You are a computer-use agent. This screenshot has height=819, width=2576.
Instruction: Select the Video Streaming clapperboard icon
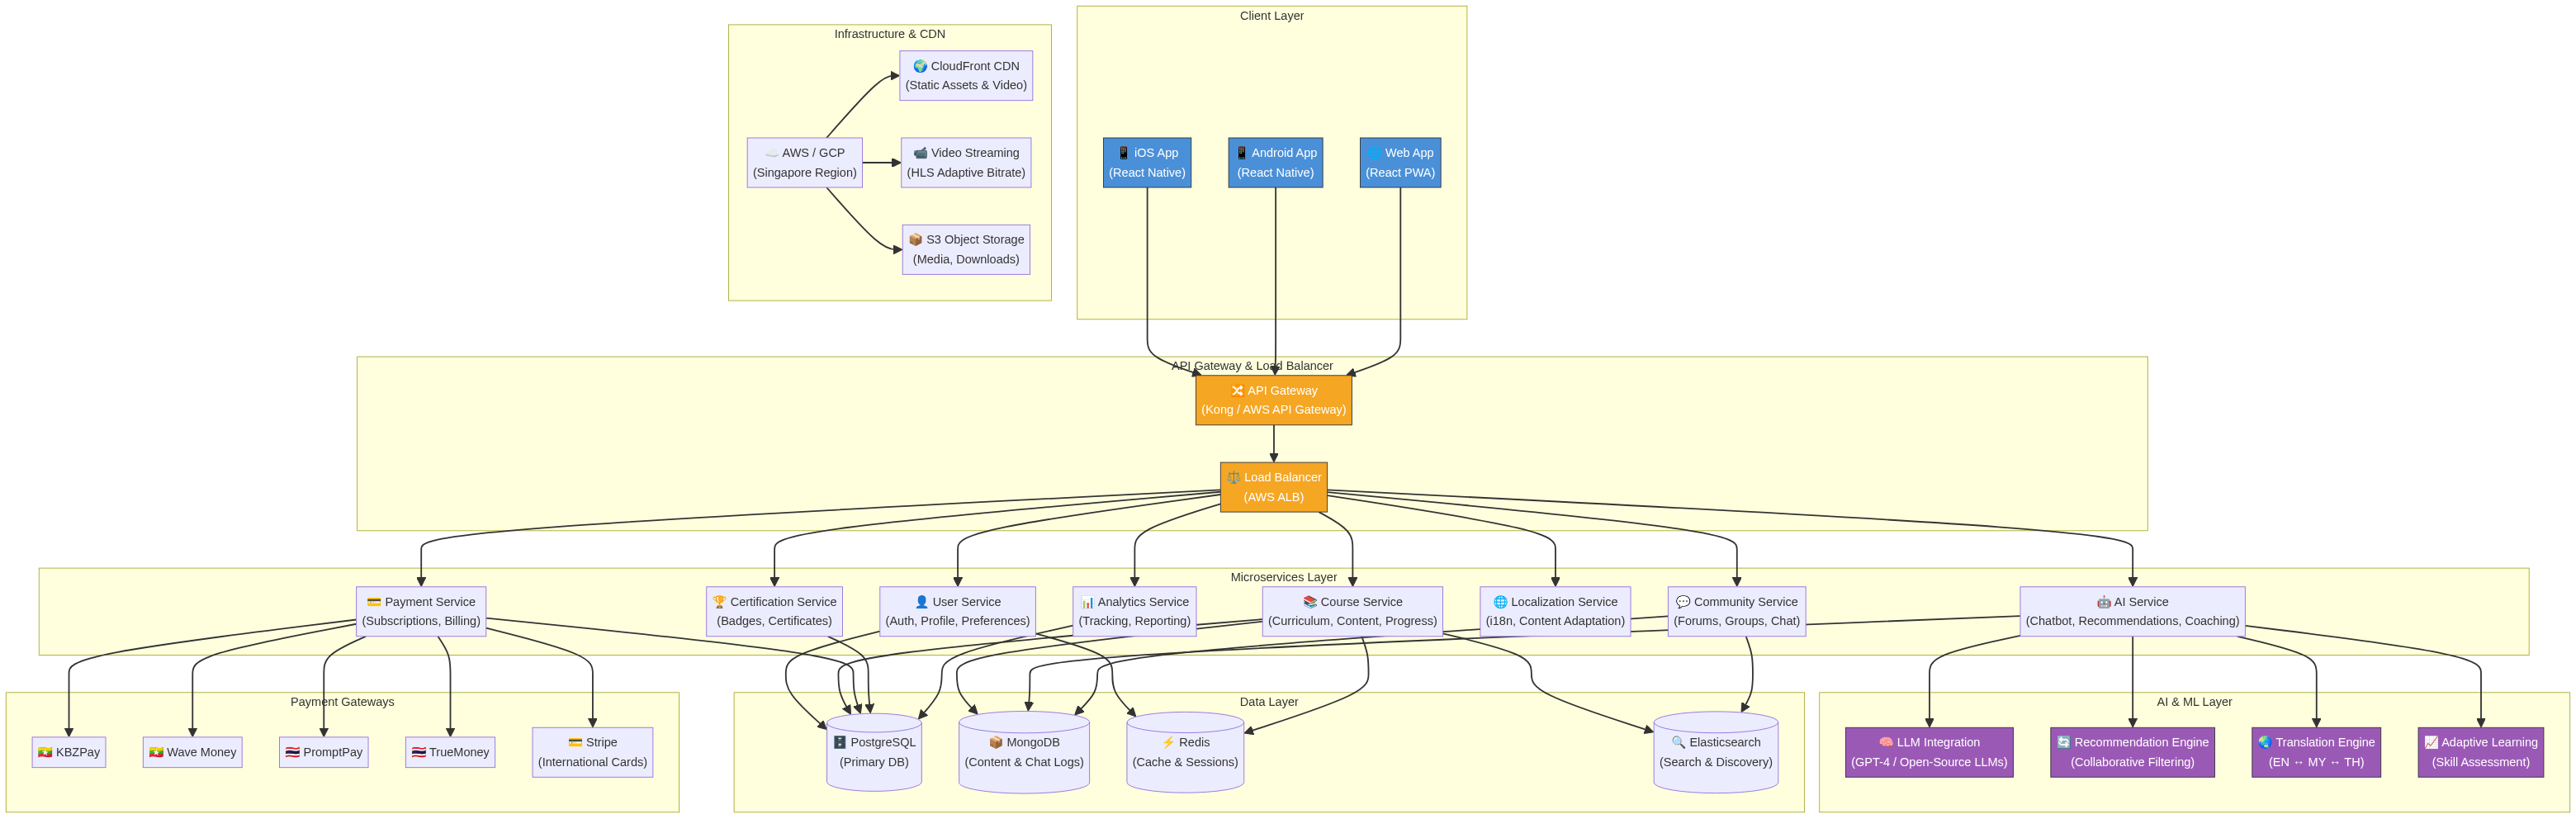click(x=920, y=152)
